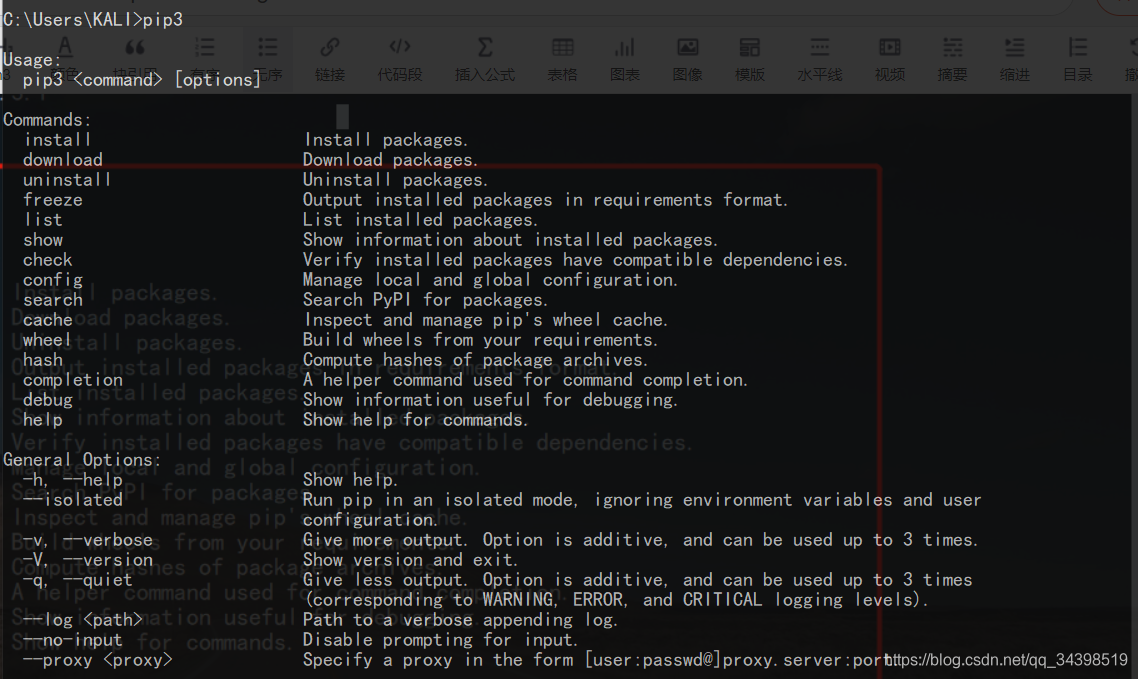Image resolution: width=1138 pixels, height=679 pixels.
Task: Open the 目录 table of contents tool
Action: [1078, 48]
